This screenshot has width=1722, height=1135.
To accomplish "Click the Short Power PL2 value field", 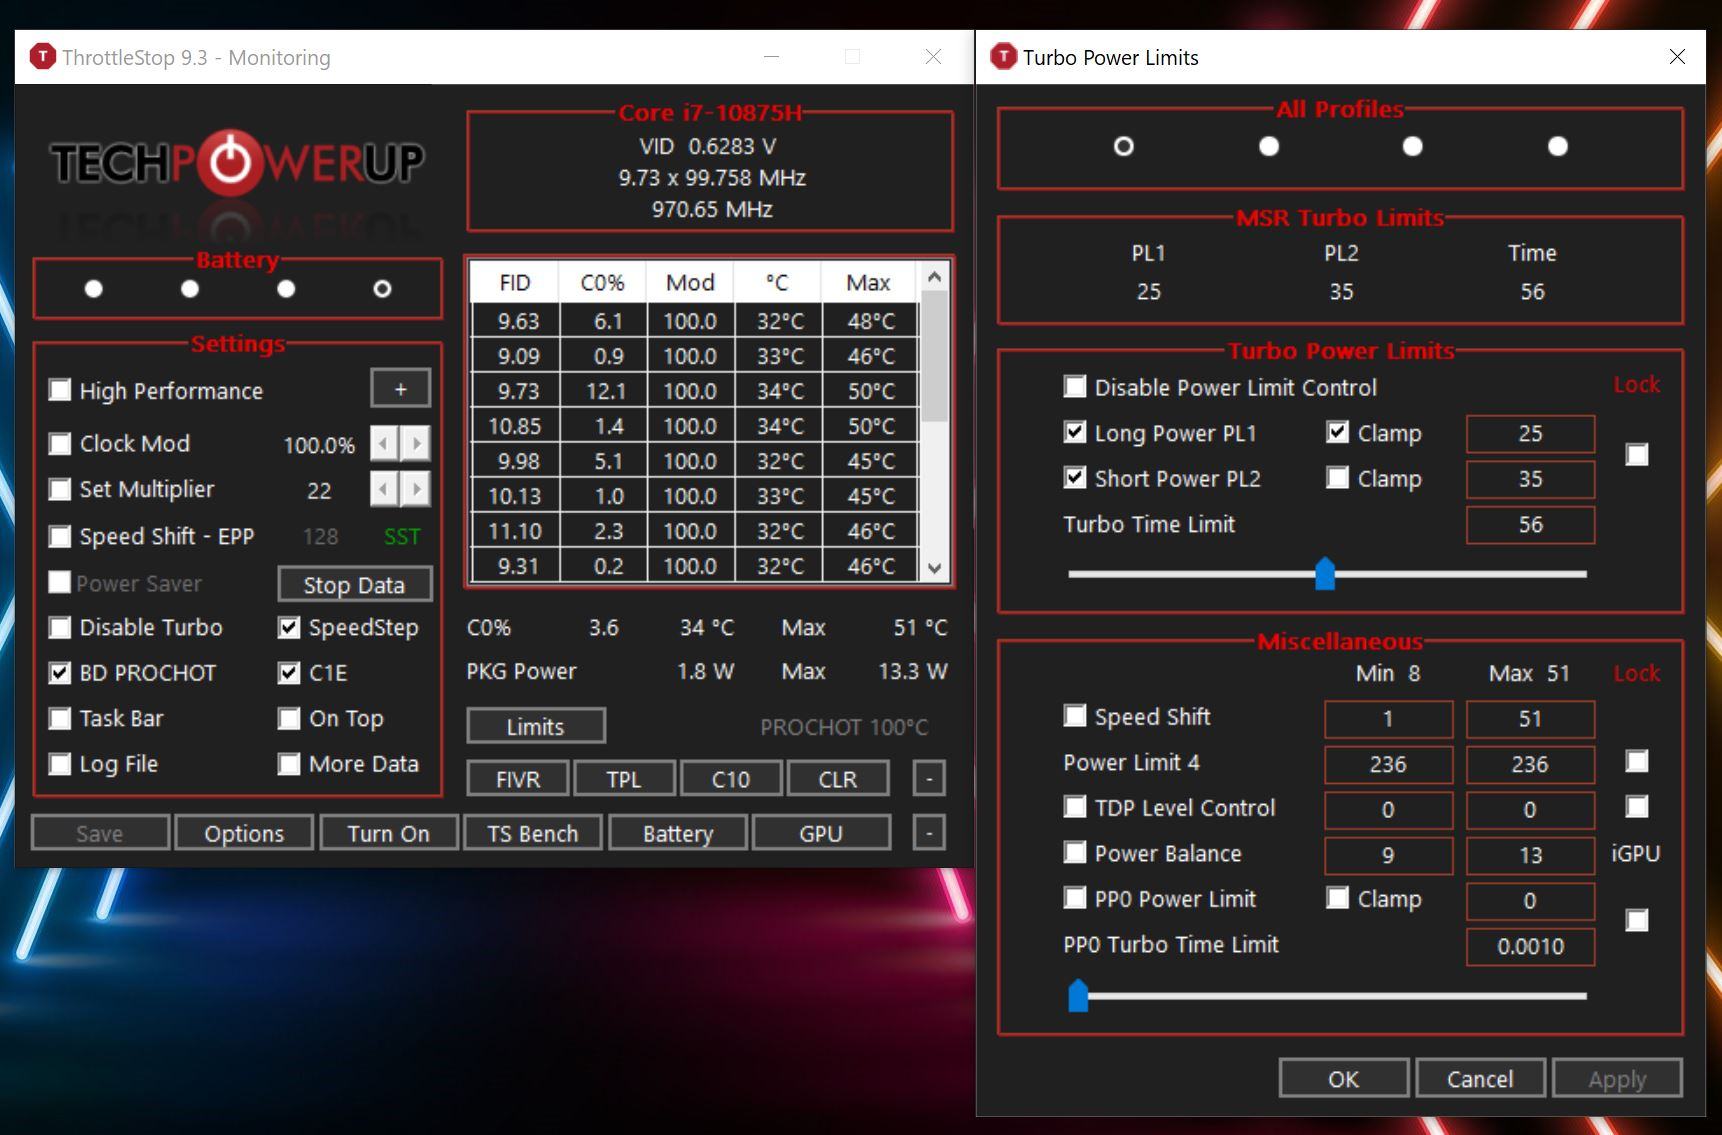I will tap(1530, 479).
